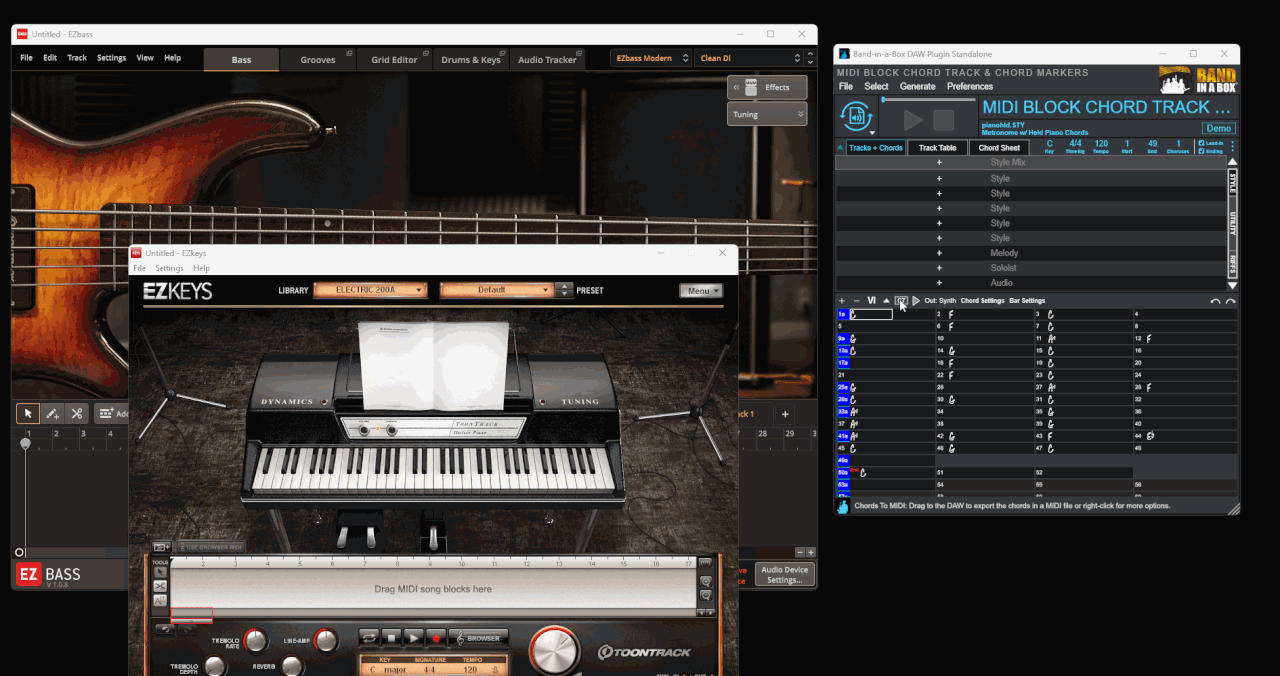Collapse the panel using the double-chevron beside Tracks + Chords
The image size is (1280, 676).
click(x=840, y=148)
